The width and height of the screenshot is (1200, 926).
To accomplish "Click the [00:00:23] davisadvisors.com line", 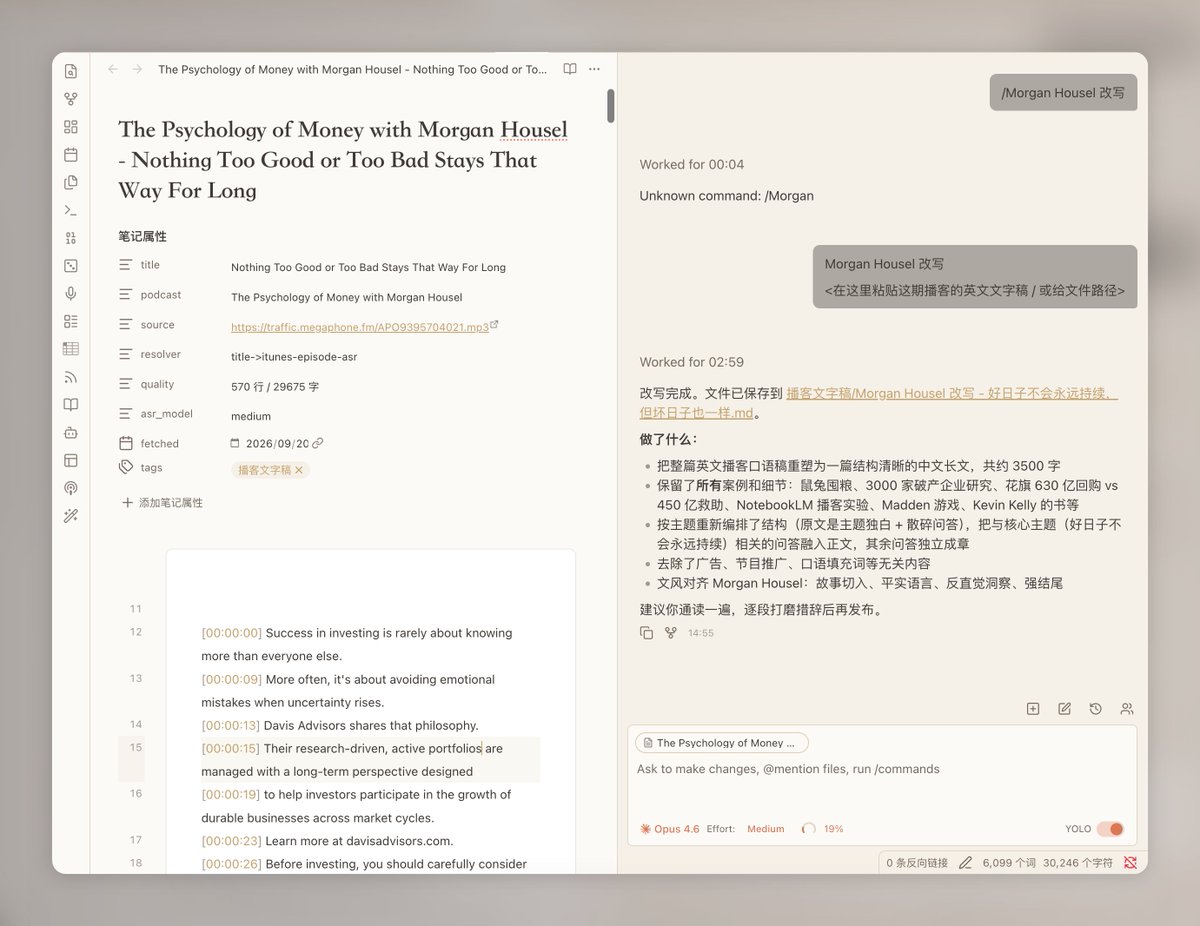I will click(327, 841).
